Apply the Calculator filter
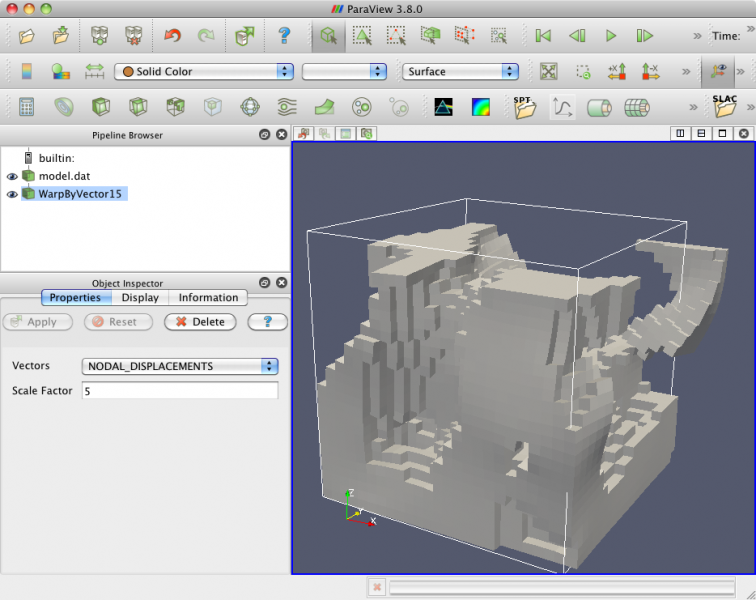756x600 pixels. [x=27, y=107]
